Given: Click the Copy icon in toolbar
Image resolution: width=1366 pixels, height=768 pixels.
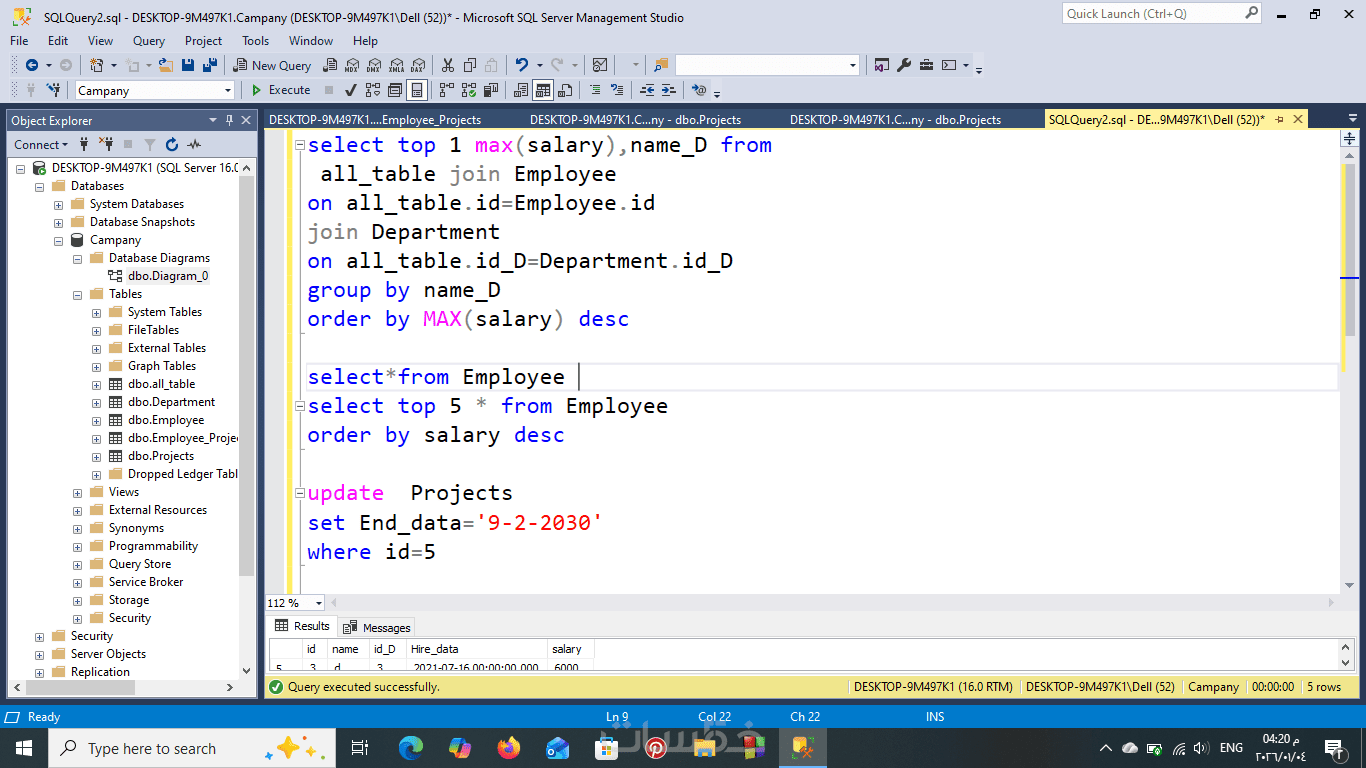Looking at the screenshot, I should point(470,65).
